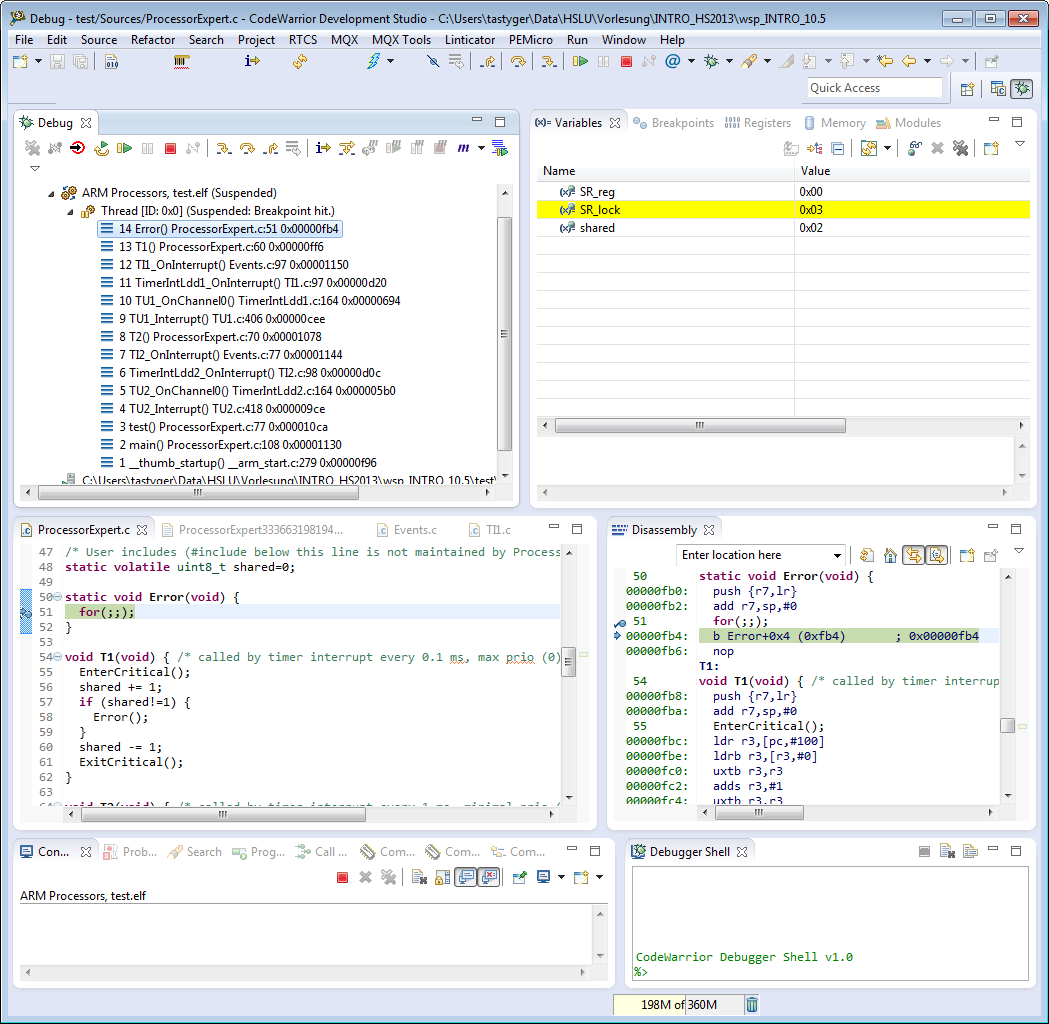Viewport: 1049px width, 1024px height.
Task: Click the Quick Access search field
Action: point(874,88)
